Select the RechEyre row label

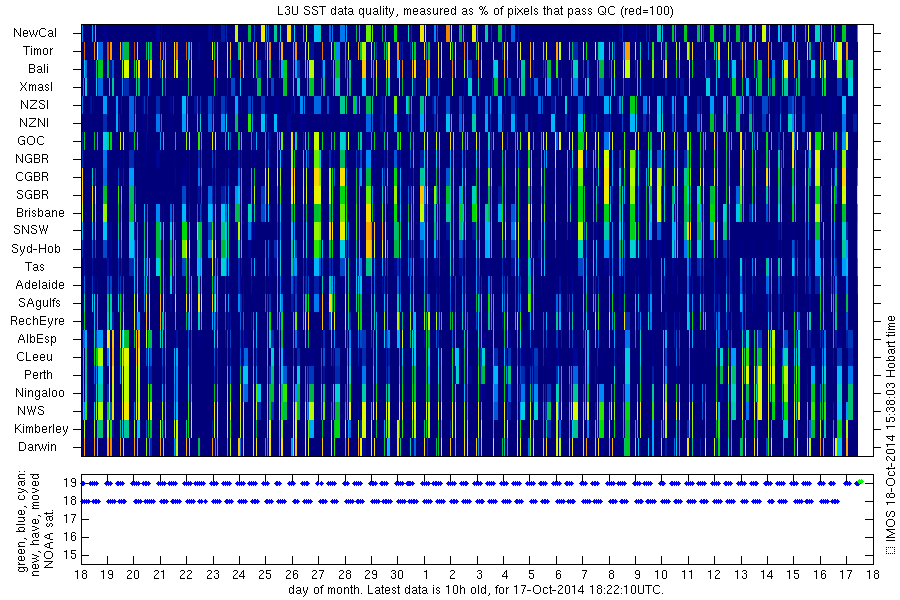pyautogui.click(x=37, y=320)
